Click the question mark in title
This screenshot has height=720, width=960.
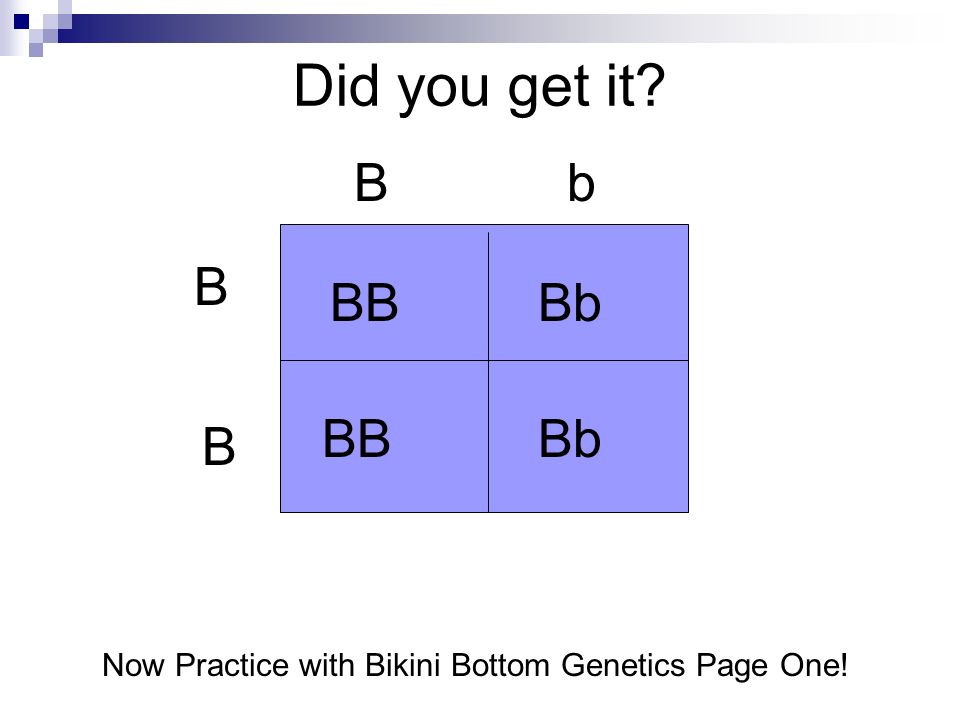coord(653,84)
